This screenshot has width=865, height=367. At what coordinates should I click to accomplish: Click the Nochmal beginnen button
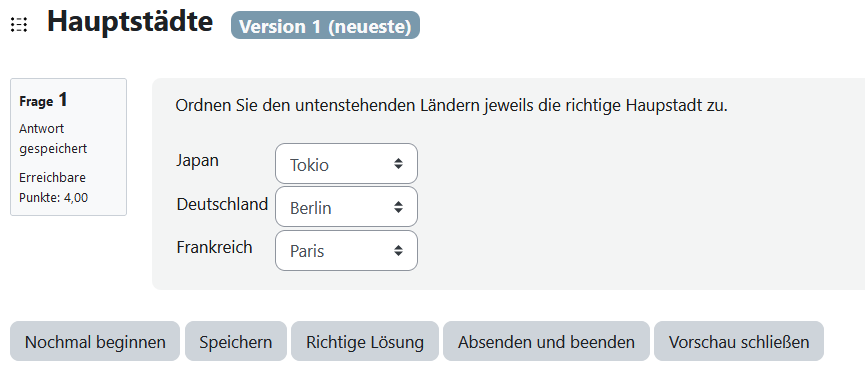[95, 342]
